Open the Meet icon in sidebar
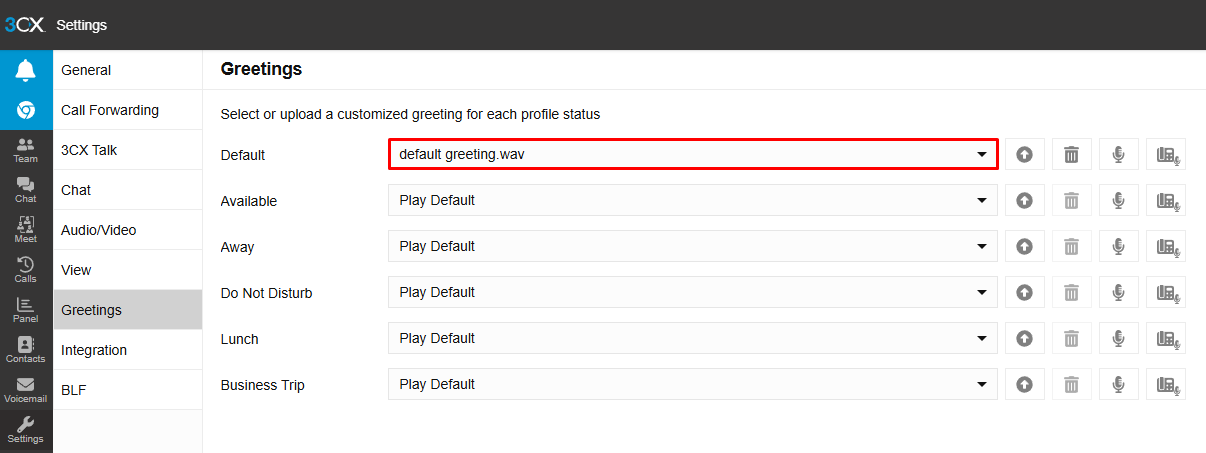 (26, 229)
